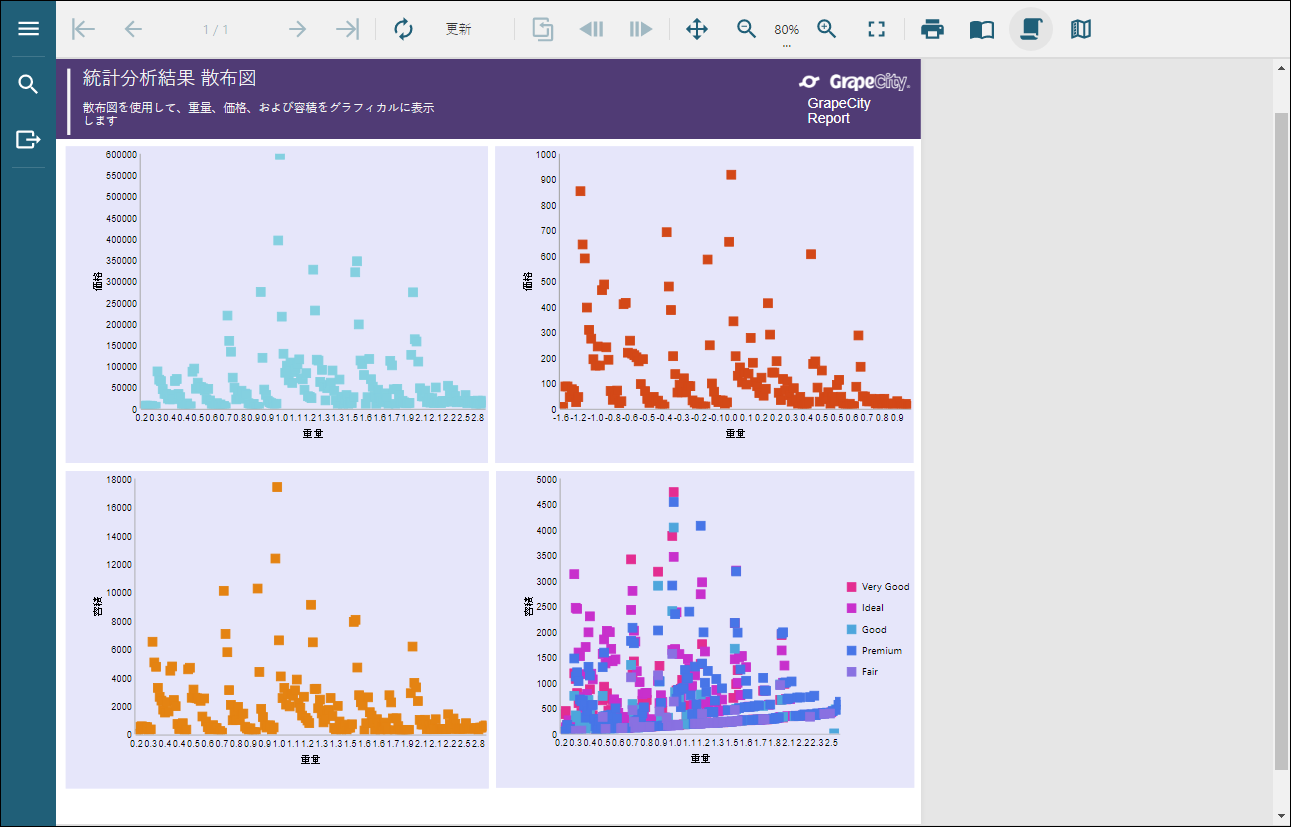Zoom out the report view
This screenshot has height=827, width=1291.
746,29
